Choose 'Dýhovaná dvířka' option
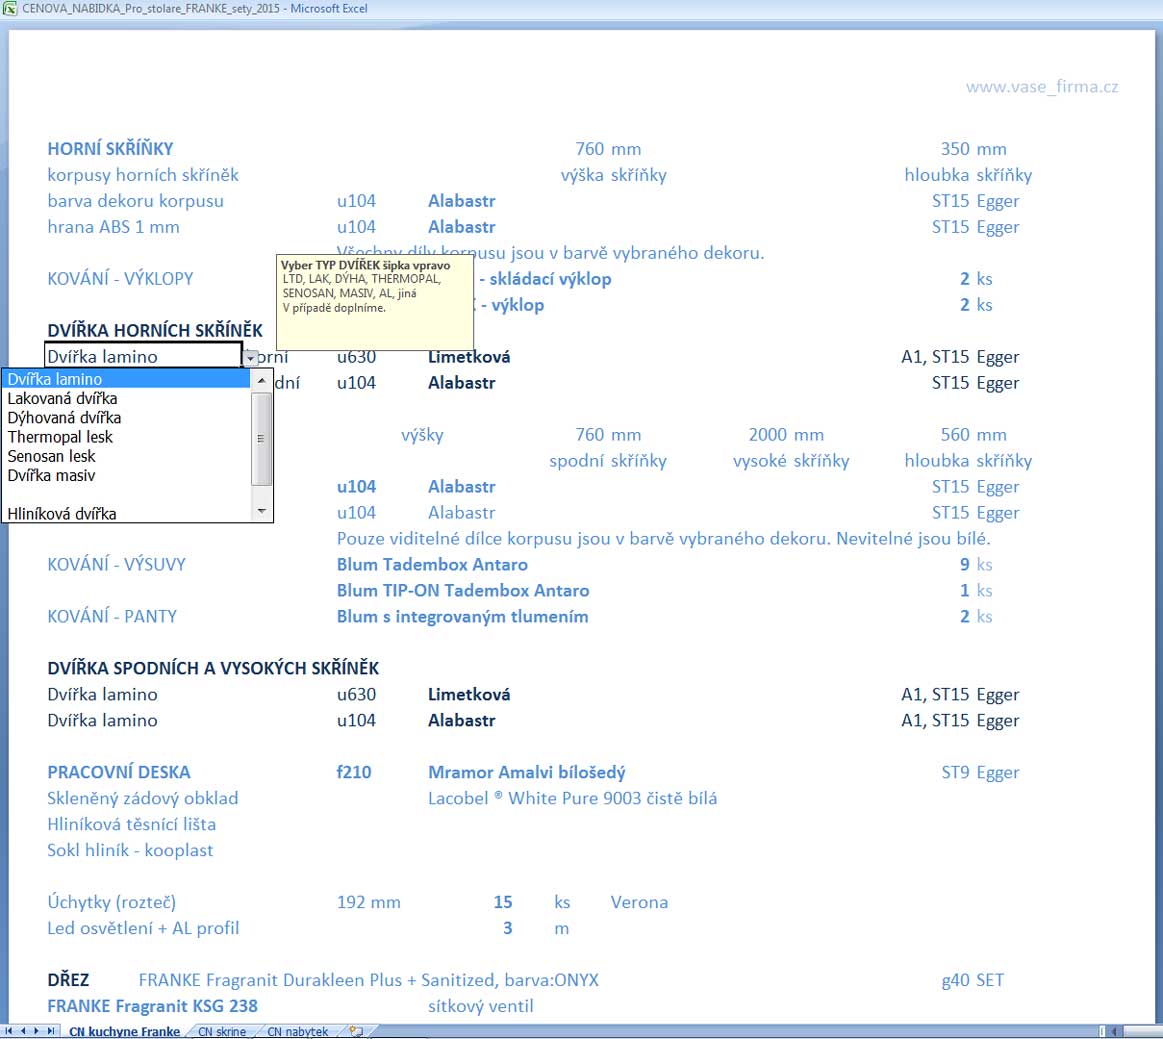The width and height of the screenshot is (1163, 1039). 126,418
